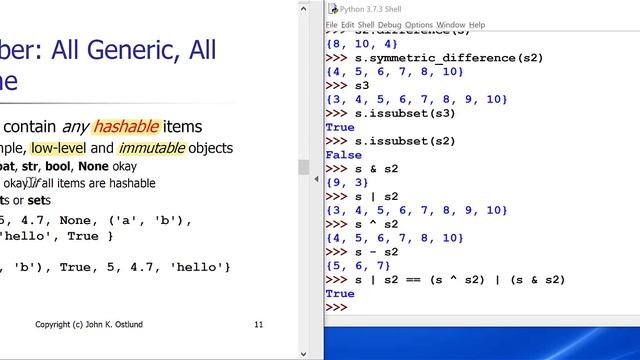Viewport: 640px width, 360px height.
Task: Click the Python 3.7.3 Shell window icon
Action: click(x=333, y=9)
